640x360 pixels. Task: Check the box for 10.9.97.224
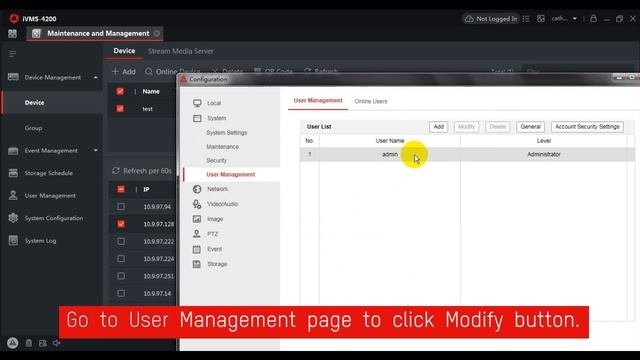(x=121, y=258)
